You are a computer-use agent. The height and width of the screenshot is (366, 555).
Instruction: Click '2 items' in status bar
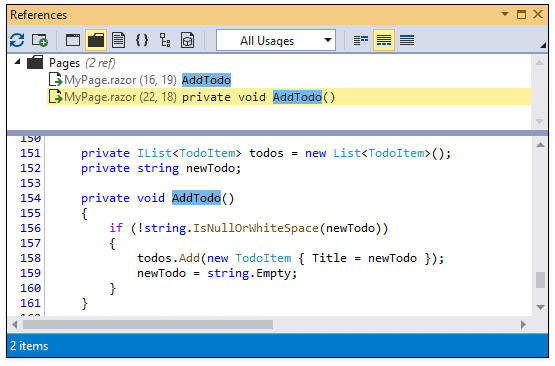coord(29,346)
